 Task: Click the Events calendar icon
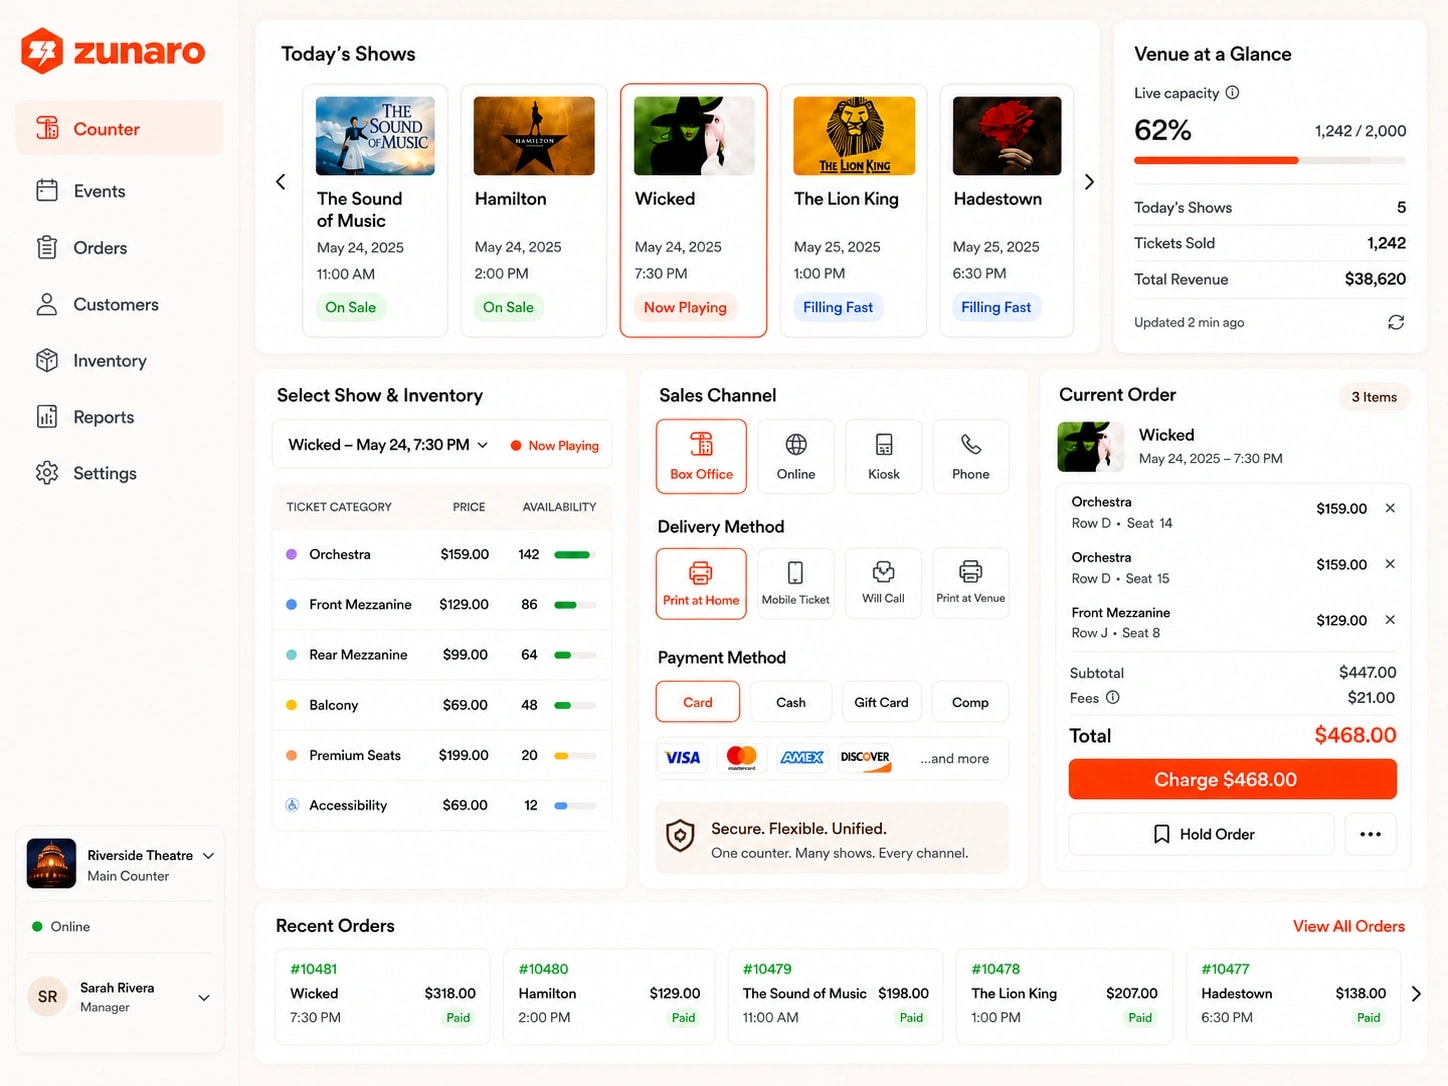pos(47,190)
